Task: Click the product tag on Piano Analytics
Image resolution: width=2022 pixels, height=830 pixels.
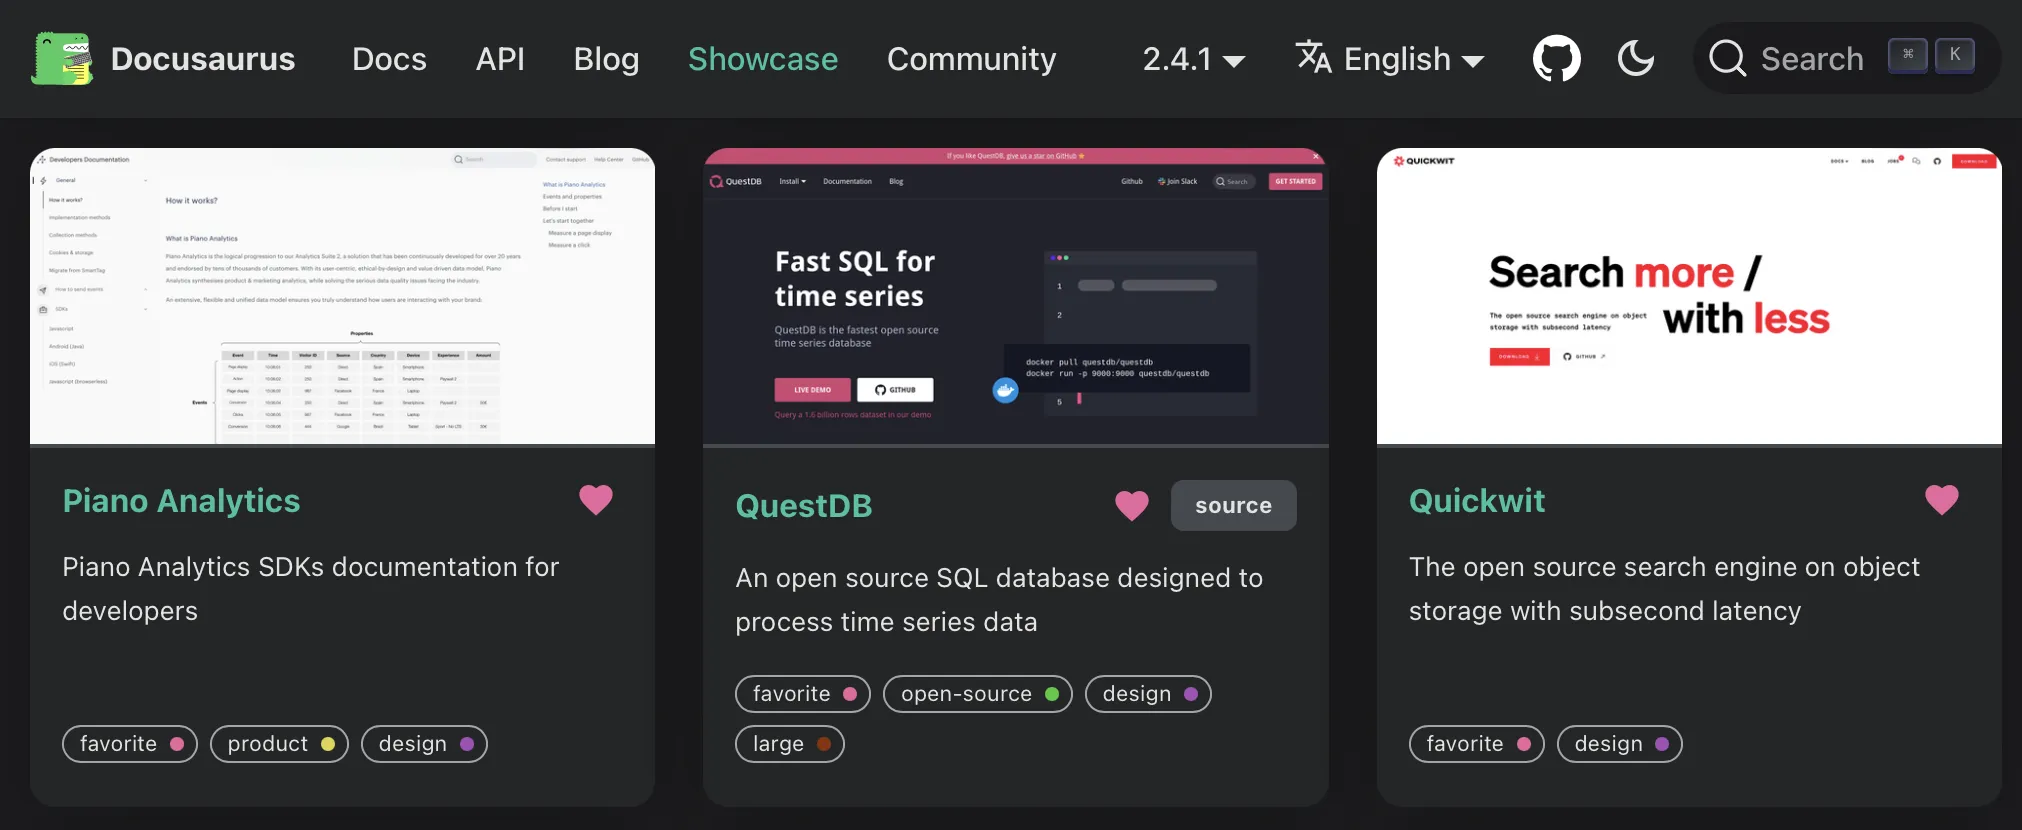Action: point(279,744)
